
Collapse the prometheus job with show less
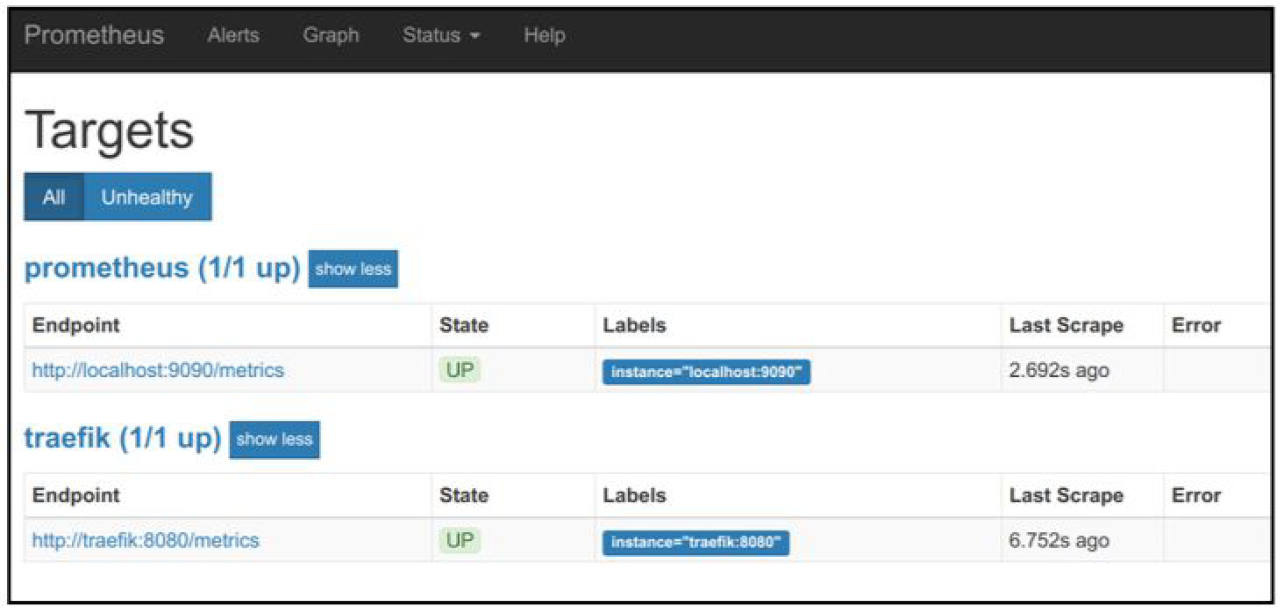coord(353,269)
